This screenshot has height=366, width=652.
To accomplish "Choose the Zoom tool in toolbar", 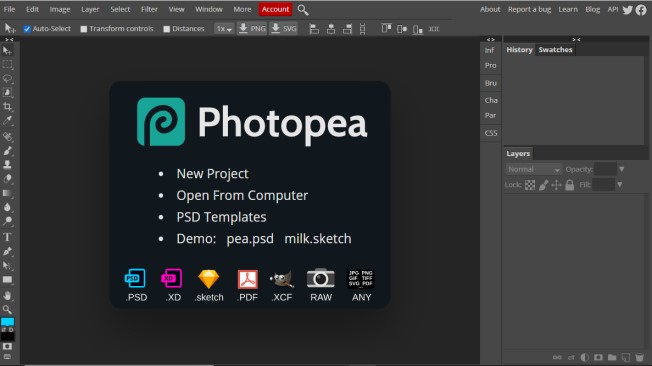I will [7, 309].
